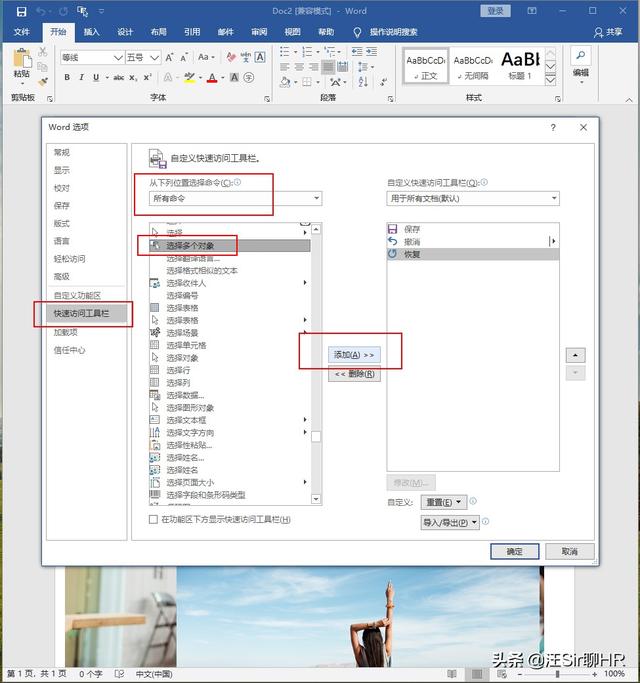Click the Cancel 取消 button
Image resolution: width=640 pixels, height=683 pixels.
pyautogui.click(x=569, y=551)
